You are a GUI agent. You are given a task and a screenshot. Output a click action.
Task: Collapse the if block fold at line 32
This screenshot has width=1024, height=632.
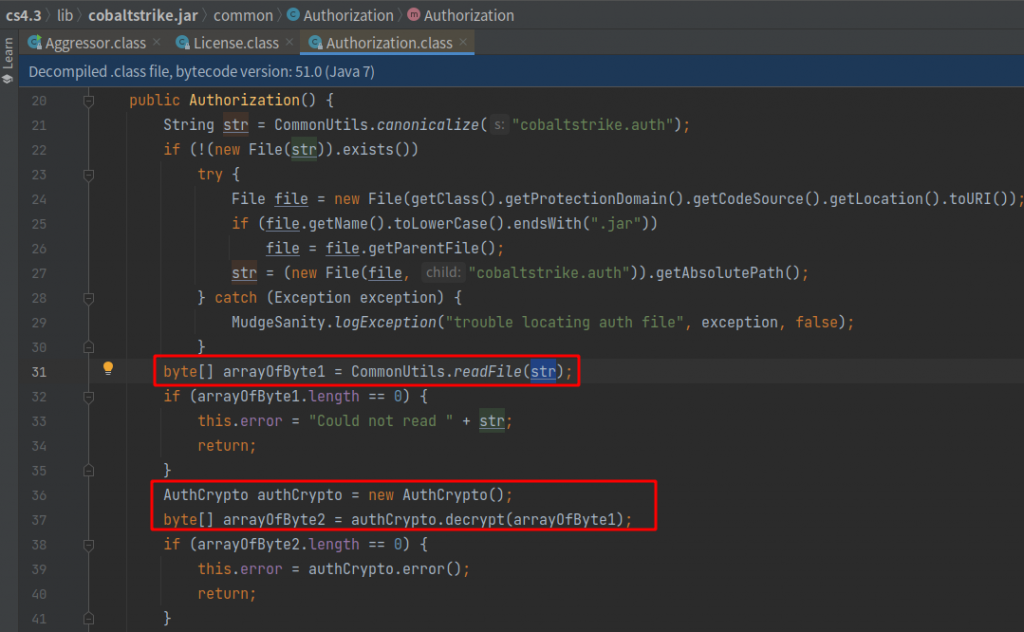pyautogui.click(x=89, y=396)
